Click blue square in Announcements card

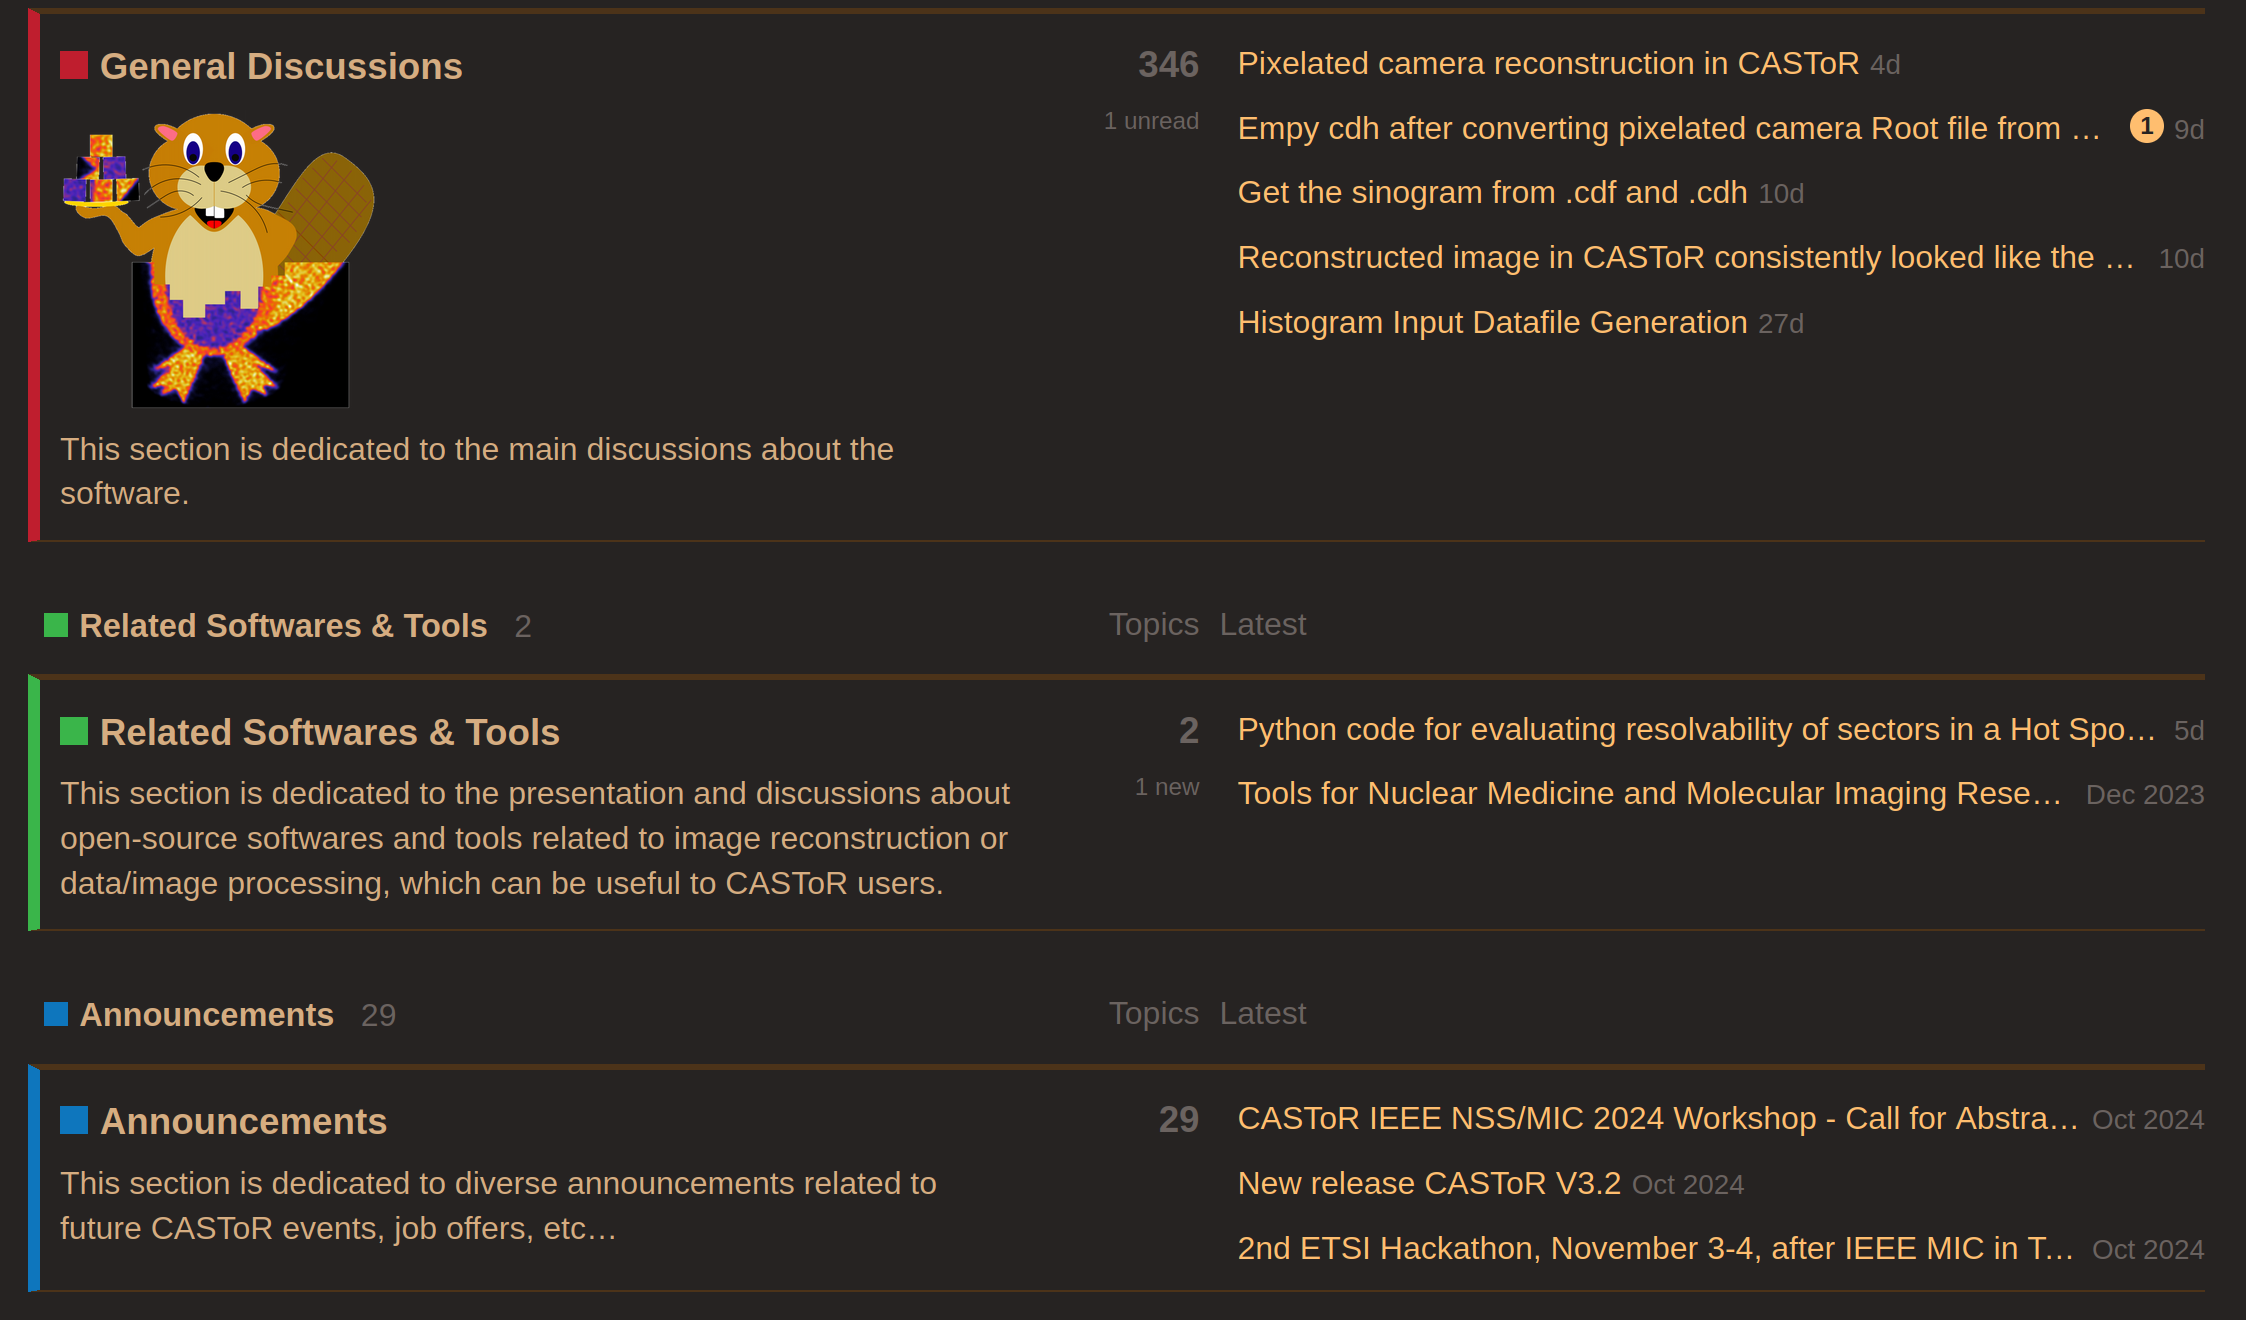(74, 1121)
